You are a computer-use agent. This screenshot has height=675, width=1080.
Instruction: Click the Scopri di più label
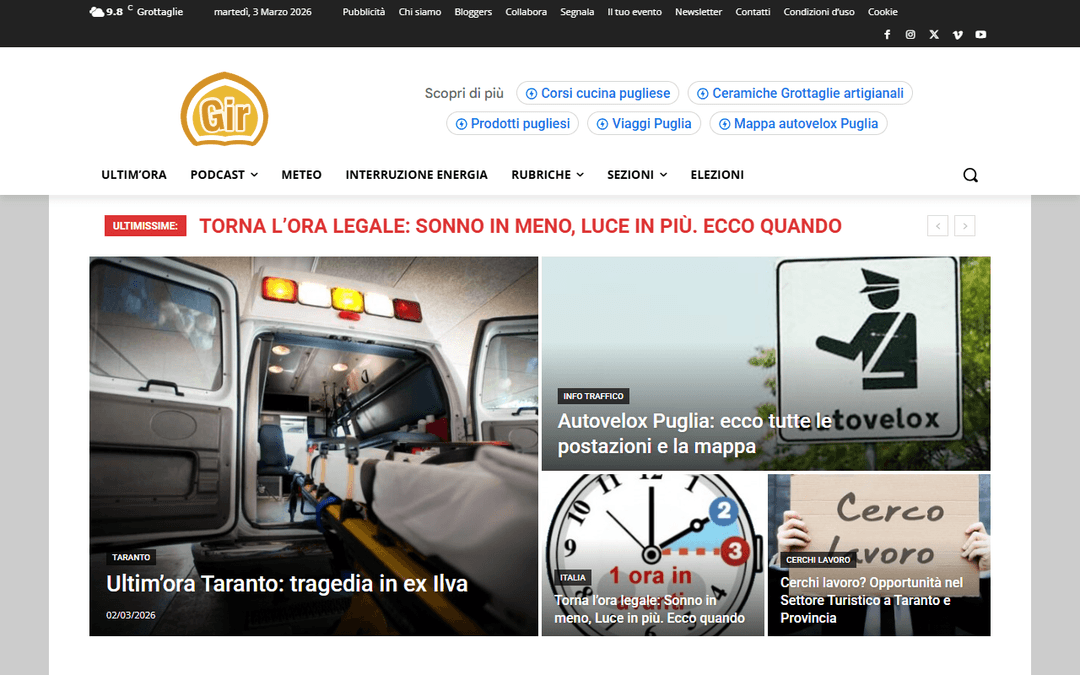click(x=464, y=93)
